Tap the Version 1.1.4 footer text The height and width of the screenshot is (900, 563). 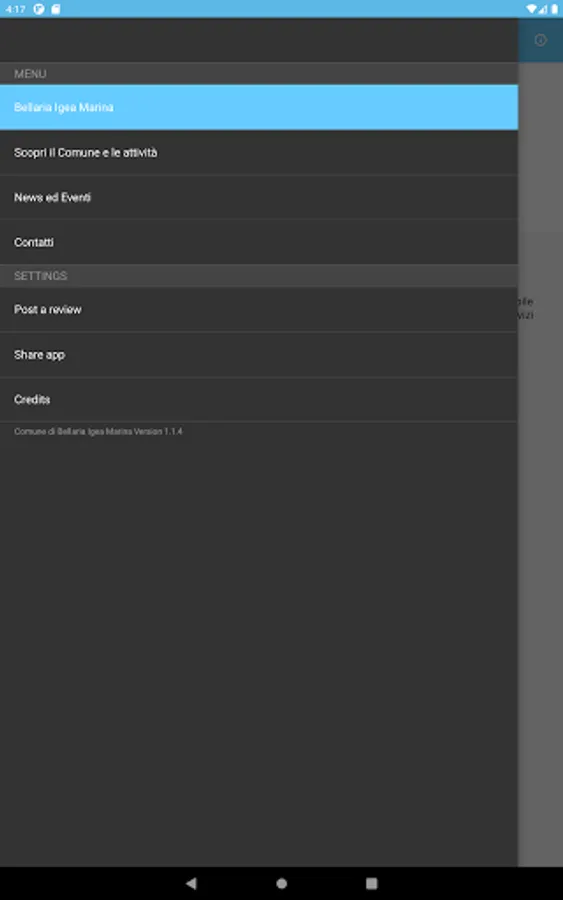(x=98, y=431)
